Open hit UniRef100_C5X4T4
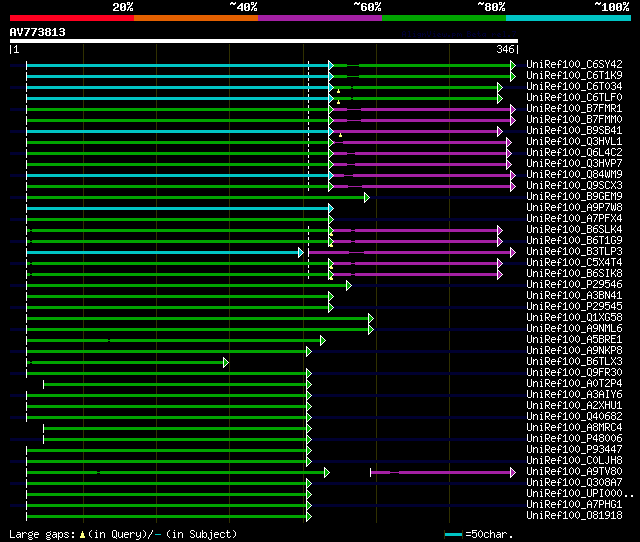Viewport: 640px width, 542px height. point(574,263)
